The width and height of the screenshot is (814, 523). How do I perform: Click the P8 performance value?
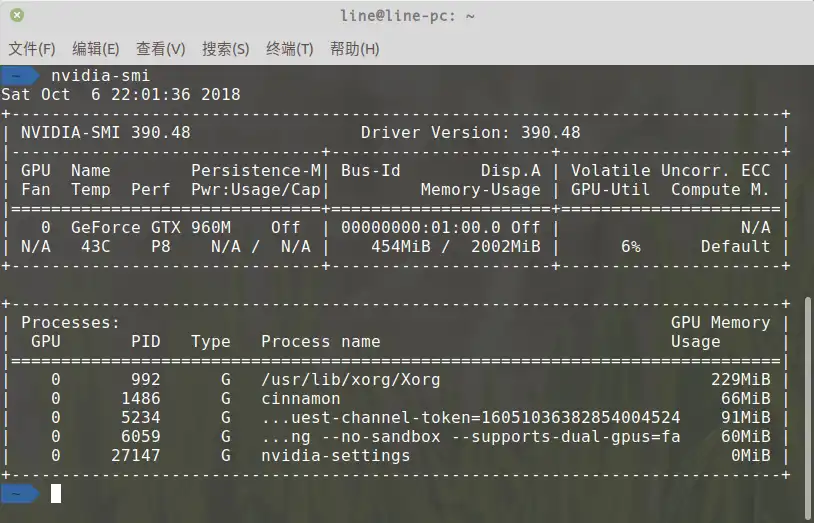click(160, 246)
